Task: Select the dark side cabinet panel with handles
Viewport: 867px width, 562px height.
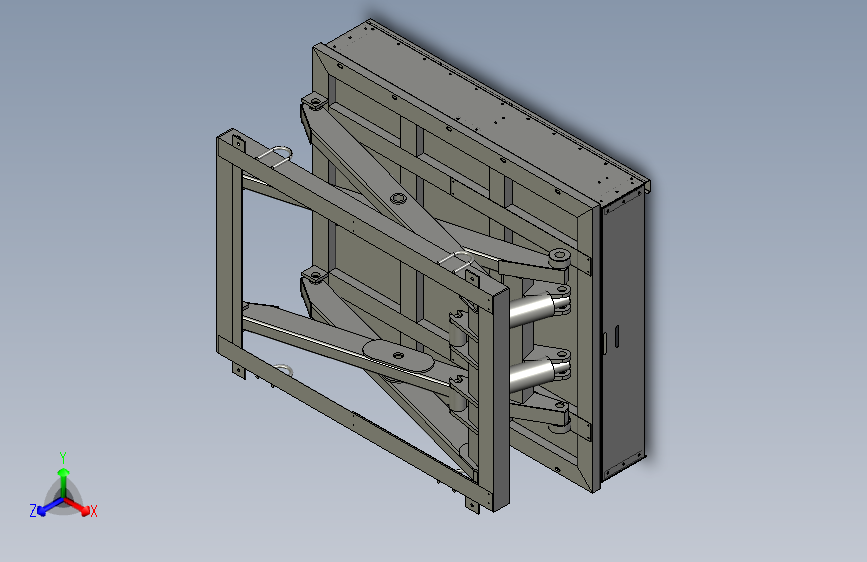Action: (x=623, y=337)
